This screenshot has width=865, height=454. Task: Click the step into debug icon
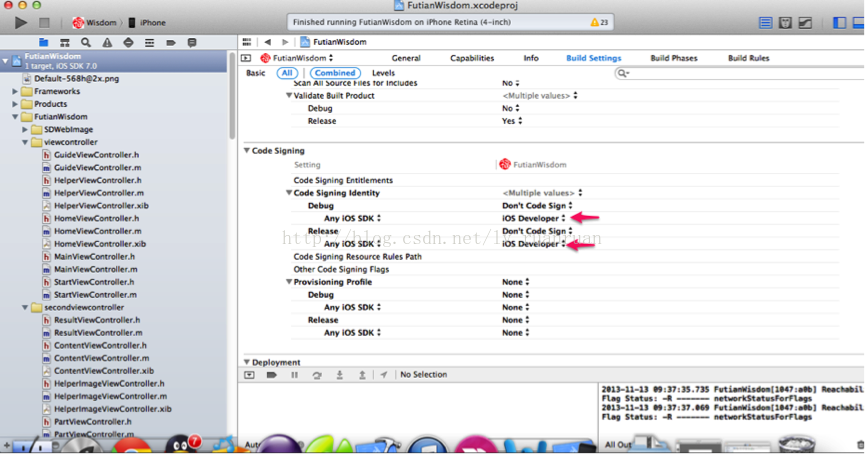[340, 375]
